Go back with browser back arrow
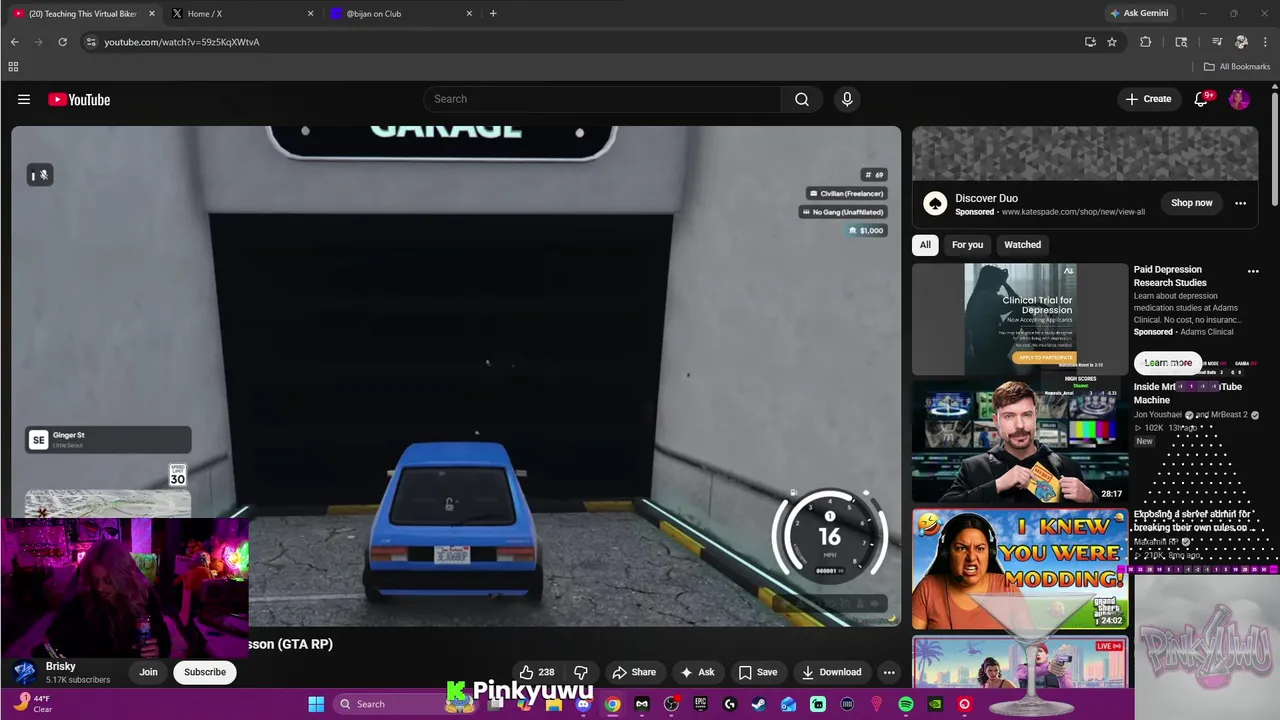Viewport: 1280px width, 720px height. (15, 42)
